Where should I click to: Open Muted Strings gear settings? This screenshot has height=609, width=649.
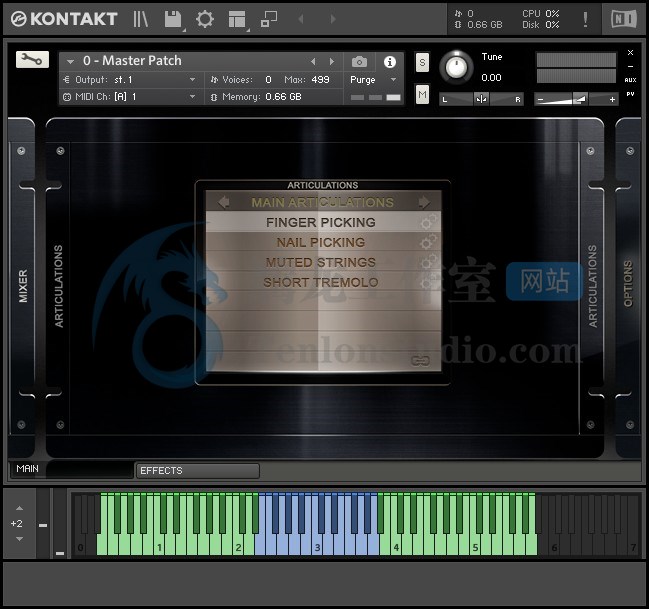[428, 262]
